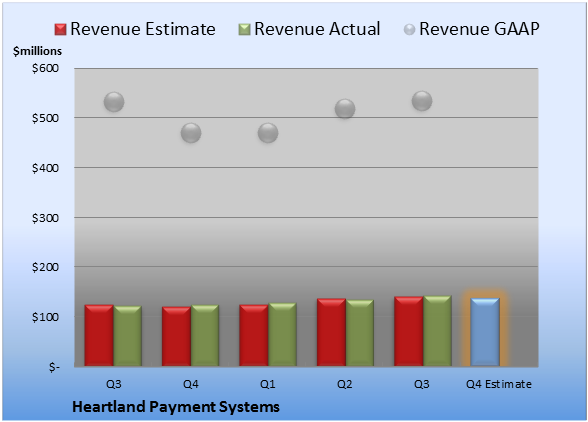
Task: Click the '$100' axis value
Action: [45, 317]
